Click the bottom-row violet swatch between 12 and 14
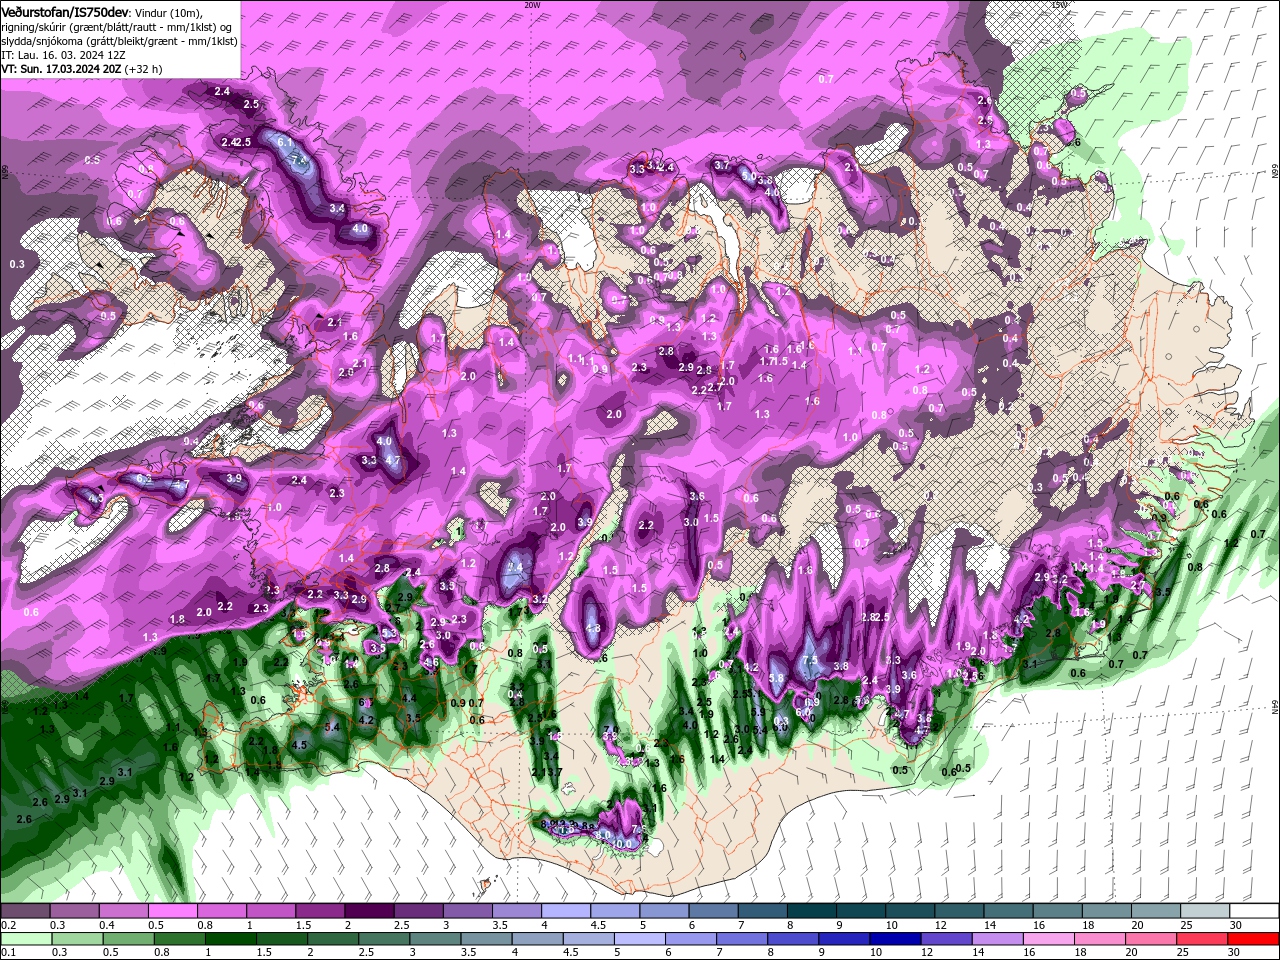This screenshot has height=960, width=1280. pos(944,939)
